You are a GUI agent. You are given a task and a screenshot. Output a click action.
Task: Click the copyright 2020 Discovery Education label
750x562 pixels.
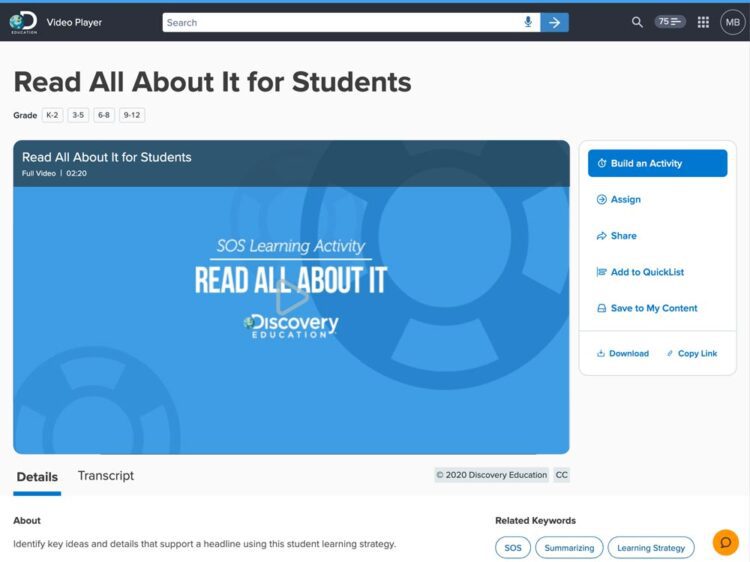[491, 475]
